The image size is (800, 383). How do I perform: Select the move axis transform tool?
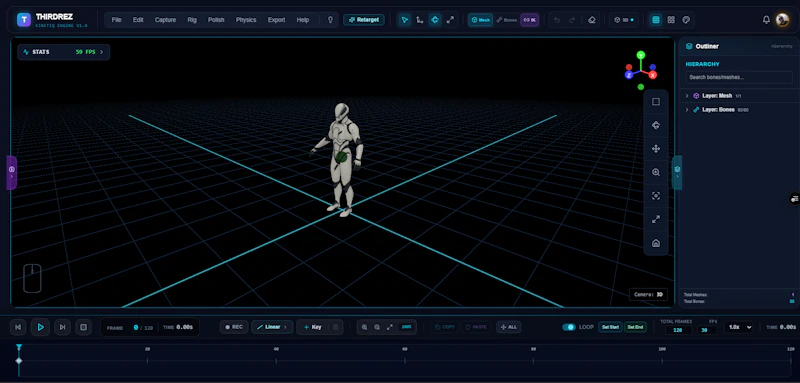click(419, 20)
